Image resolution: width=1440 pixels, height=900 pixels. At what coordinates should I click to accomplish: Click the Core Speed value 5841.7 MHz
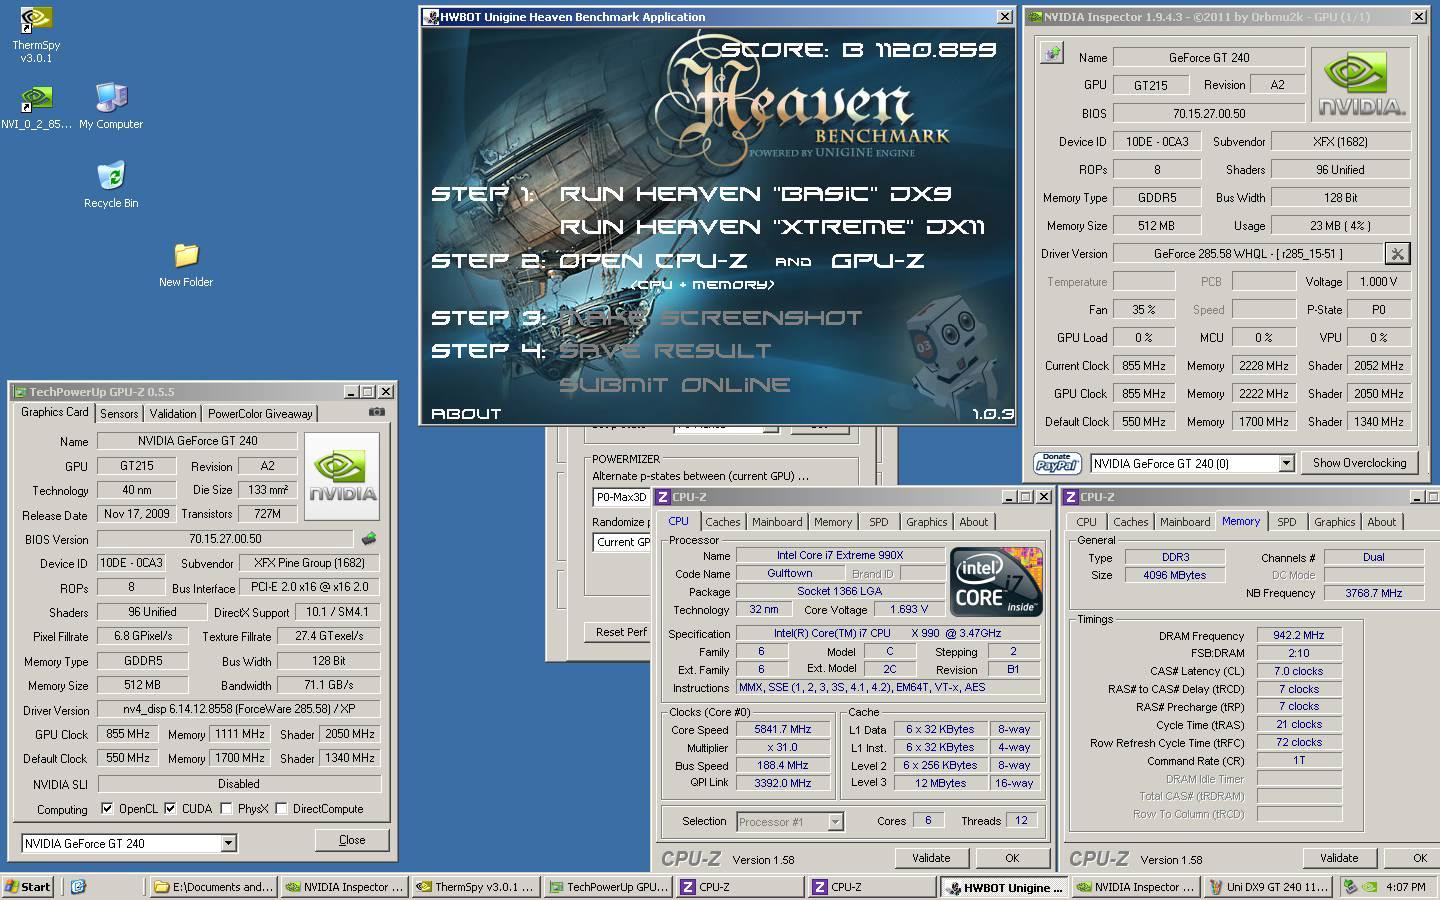tap(783, 729)
